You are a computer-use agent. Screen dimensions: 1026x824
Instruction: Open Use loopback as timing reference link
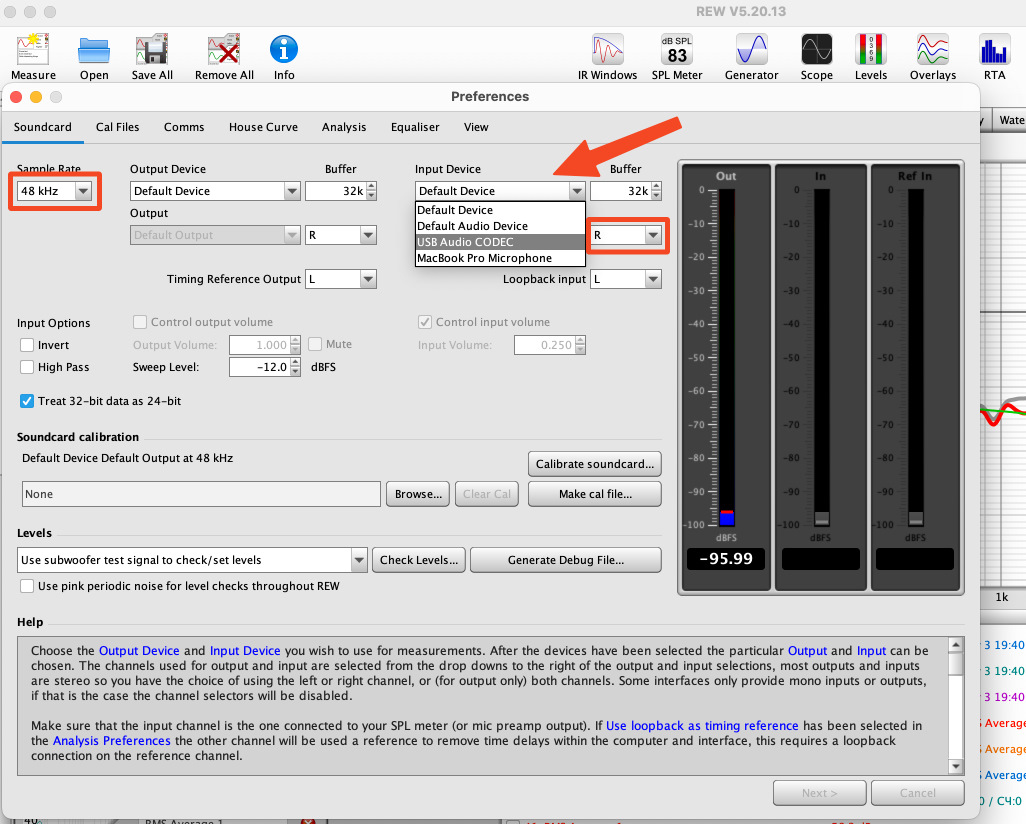point(702,726)
